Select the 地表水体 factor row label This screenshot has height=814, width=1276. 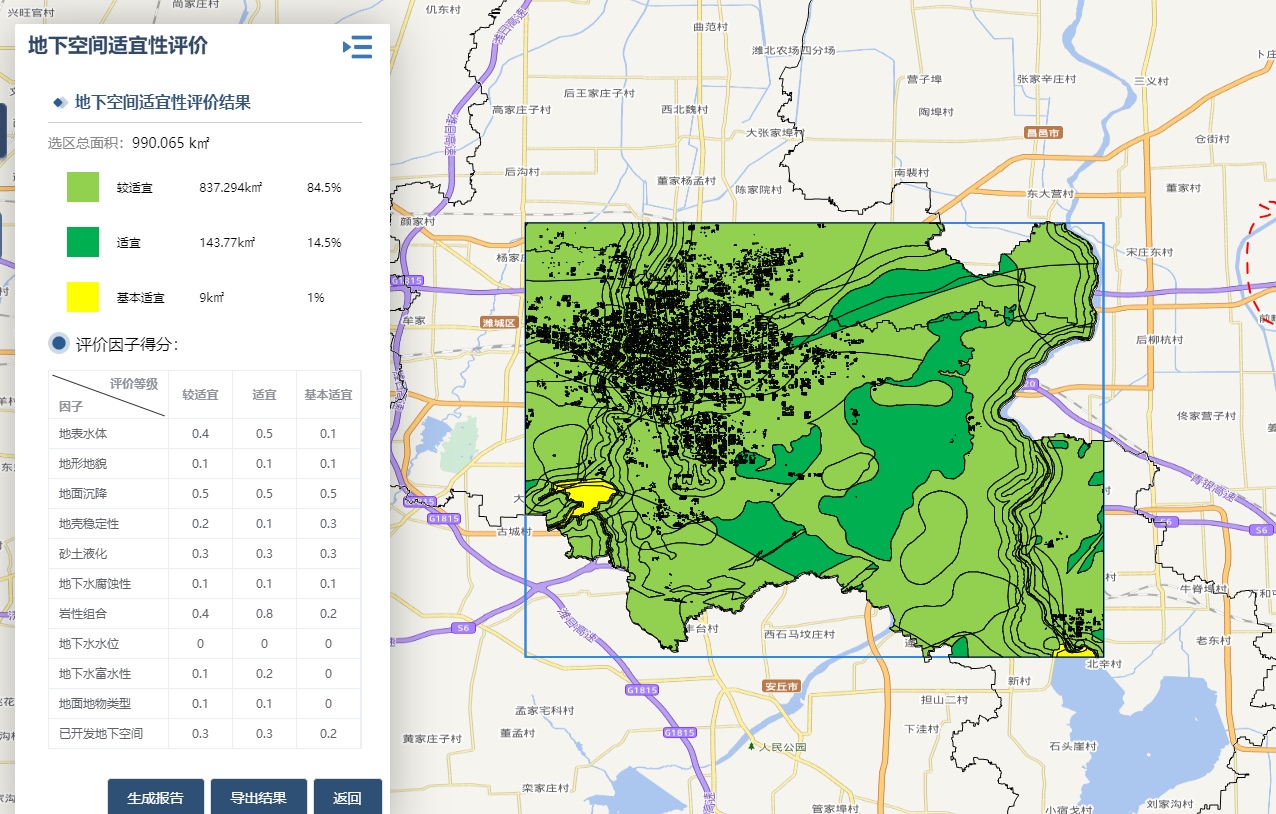click(83, 434)
